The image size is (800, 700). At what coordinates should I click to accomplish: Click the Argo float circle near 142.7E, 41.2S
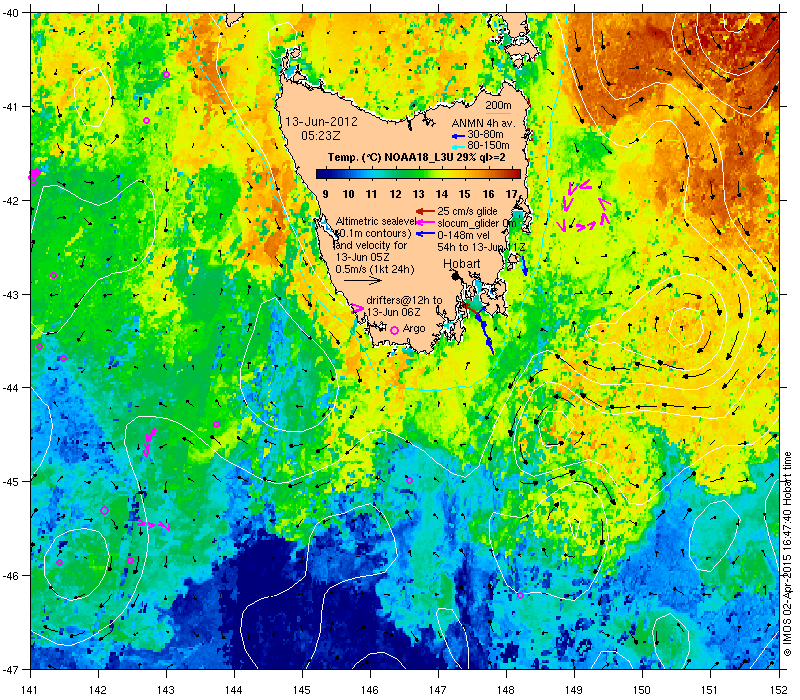146,120
